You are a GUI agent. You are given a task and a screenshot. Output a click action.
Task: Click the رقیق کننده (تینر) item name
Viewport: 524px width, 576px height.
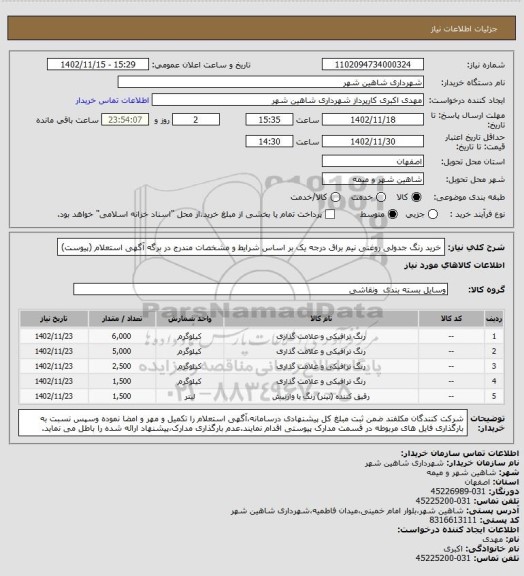coord(321,396)
